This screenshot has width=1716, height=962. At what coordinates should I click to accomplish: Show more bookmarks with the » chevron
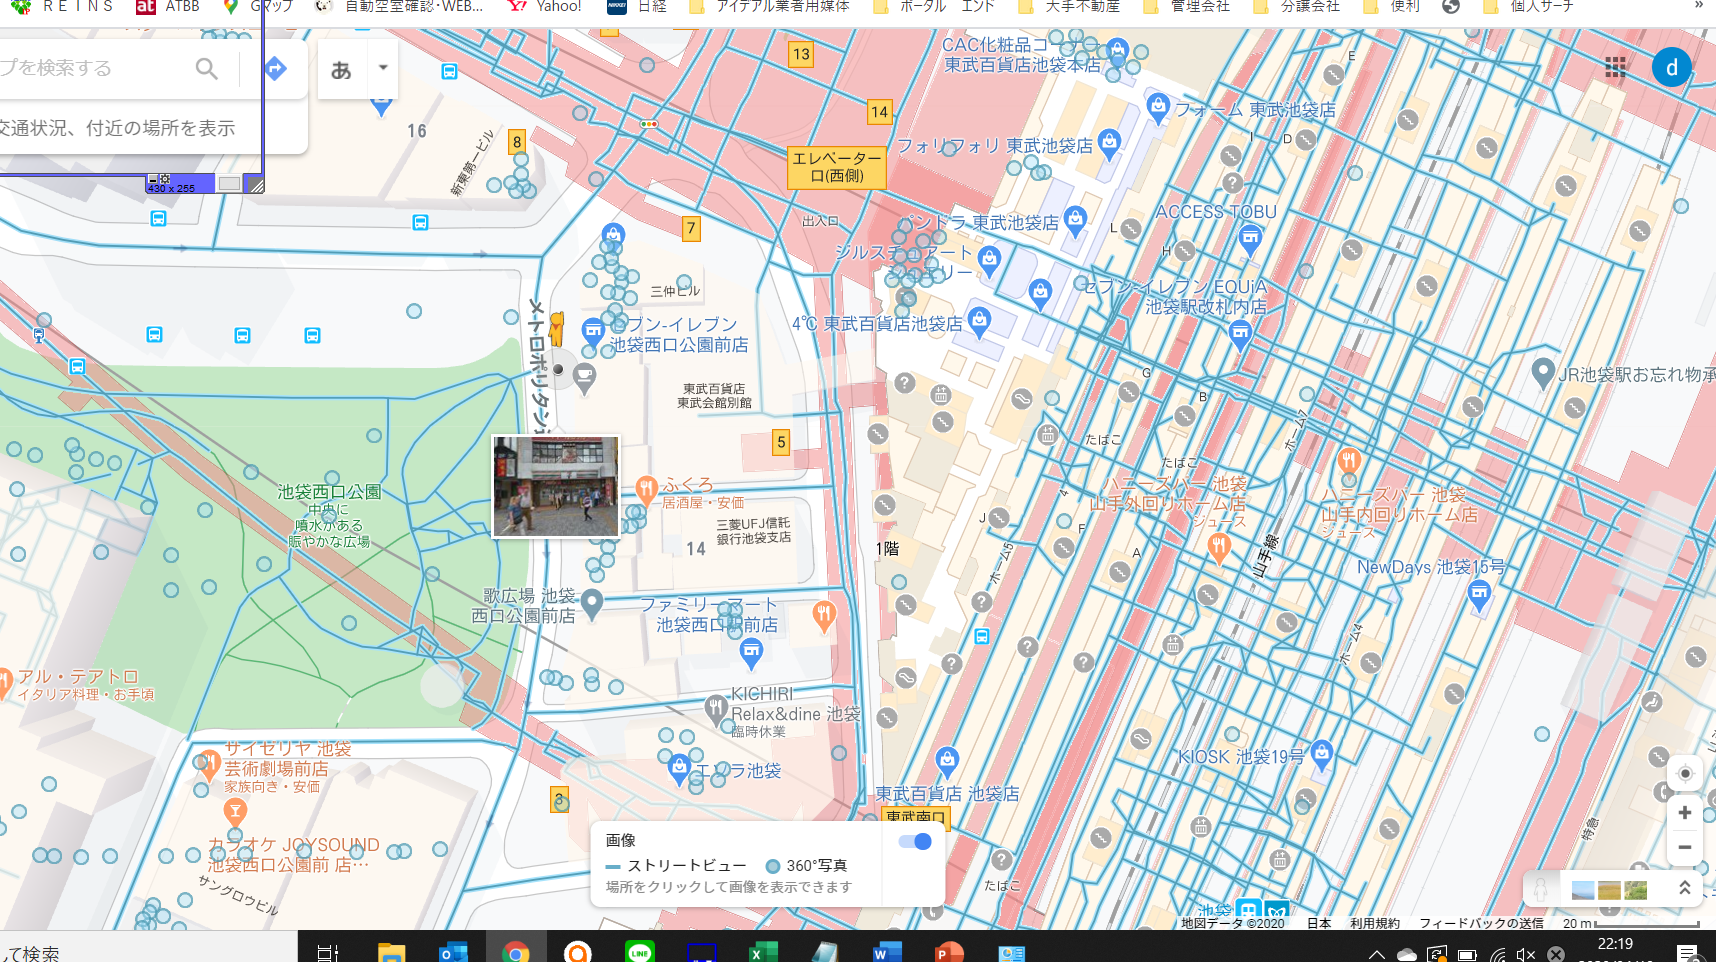1698,6
